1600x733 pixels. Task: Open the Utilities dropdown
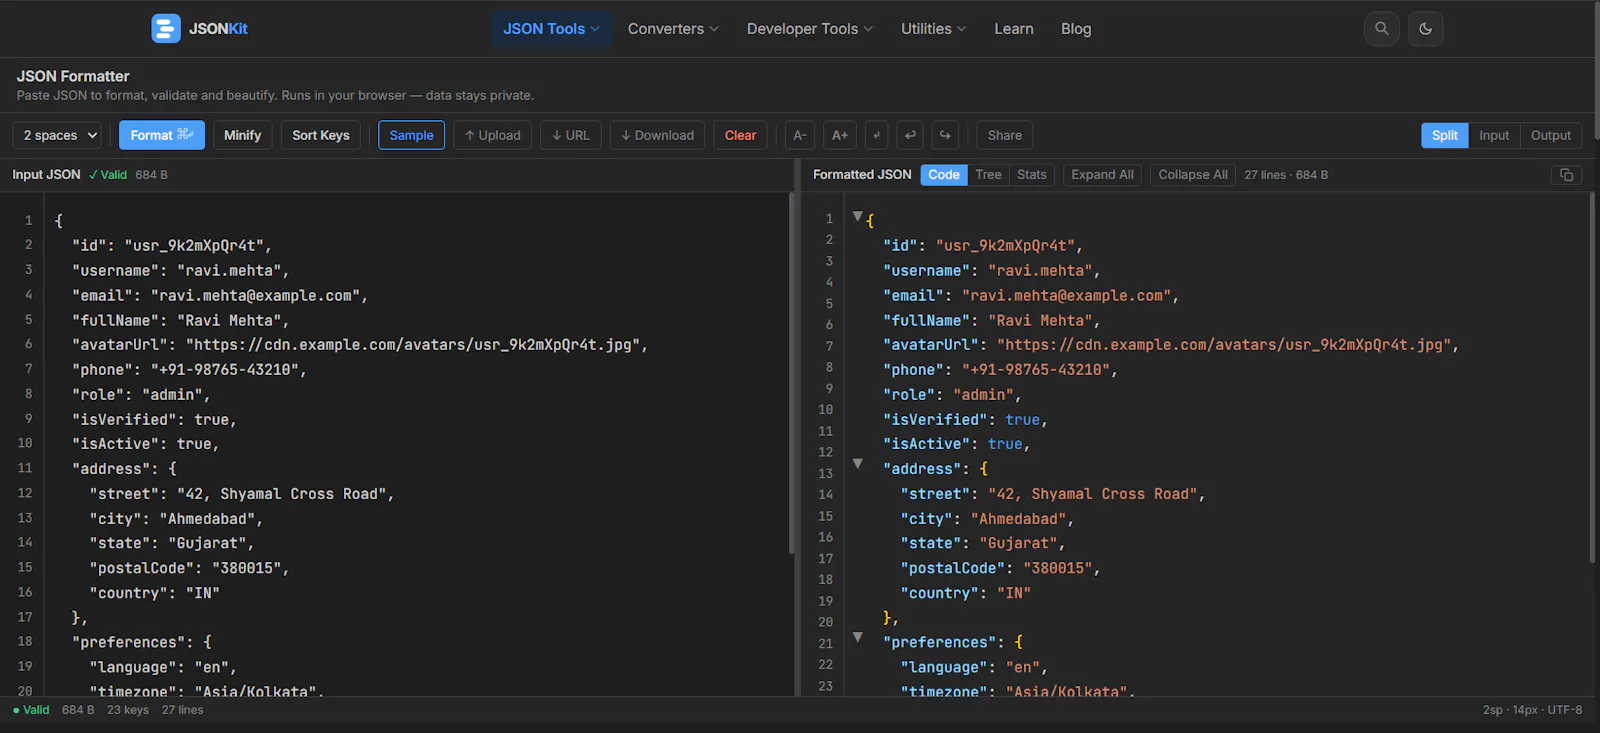[933, 28]
